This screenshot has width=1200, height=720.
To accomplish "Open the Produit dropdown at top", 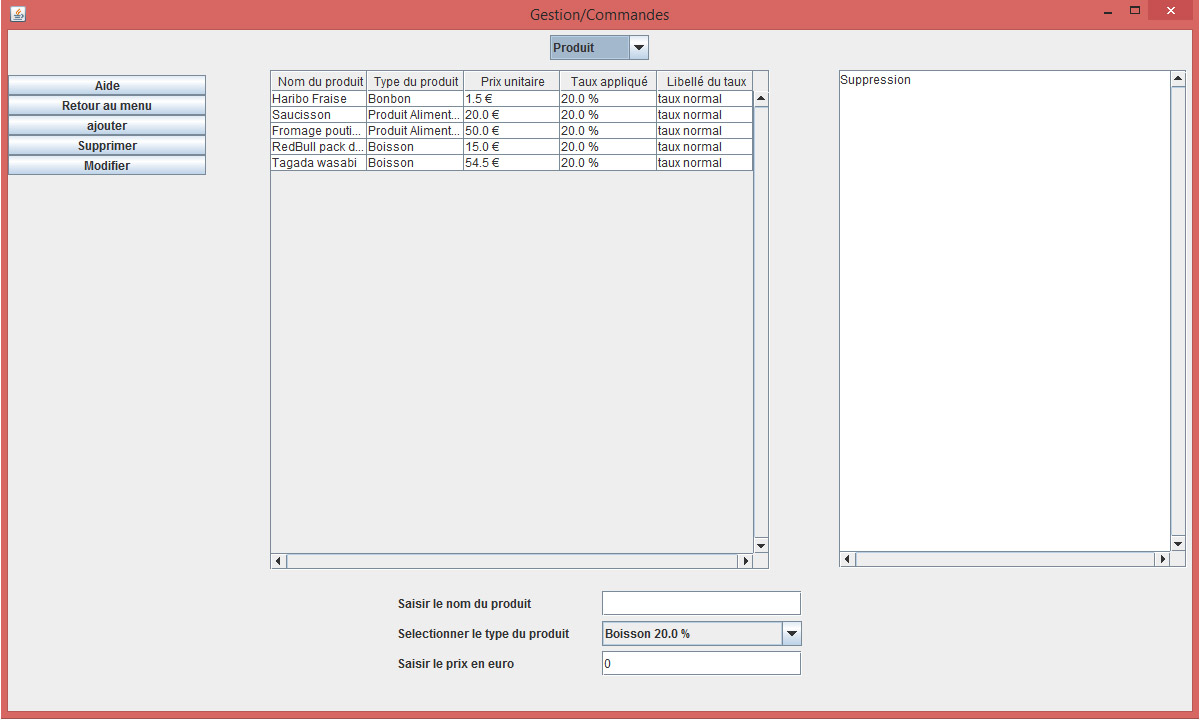I will pyautogui.click(x=639, y=48).
